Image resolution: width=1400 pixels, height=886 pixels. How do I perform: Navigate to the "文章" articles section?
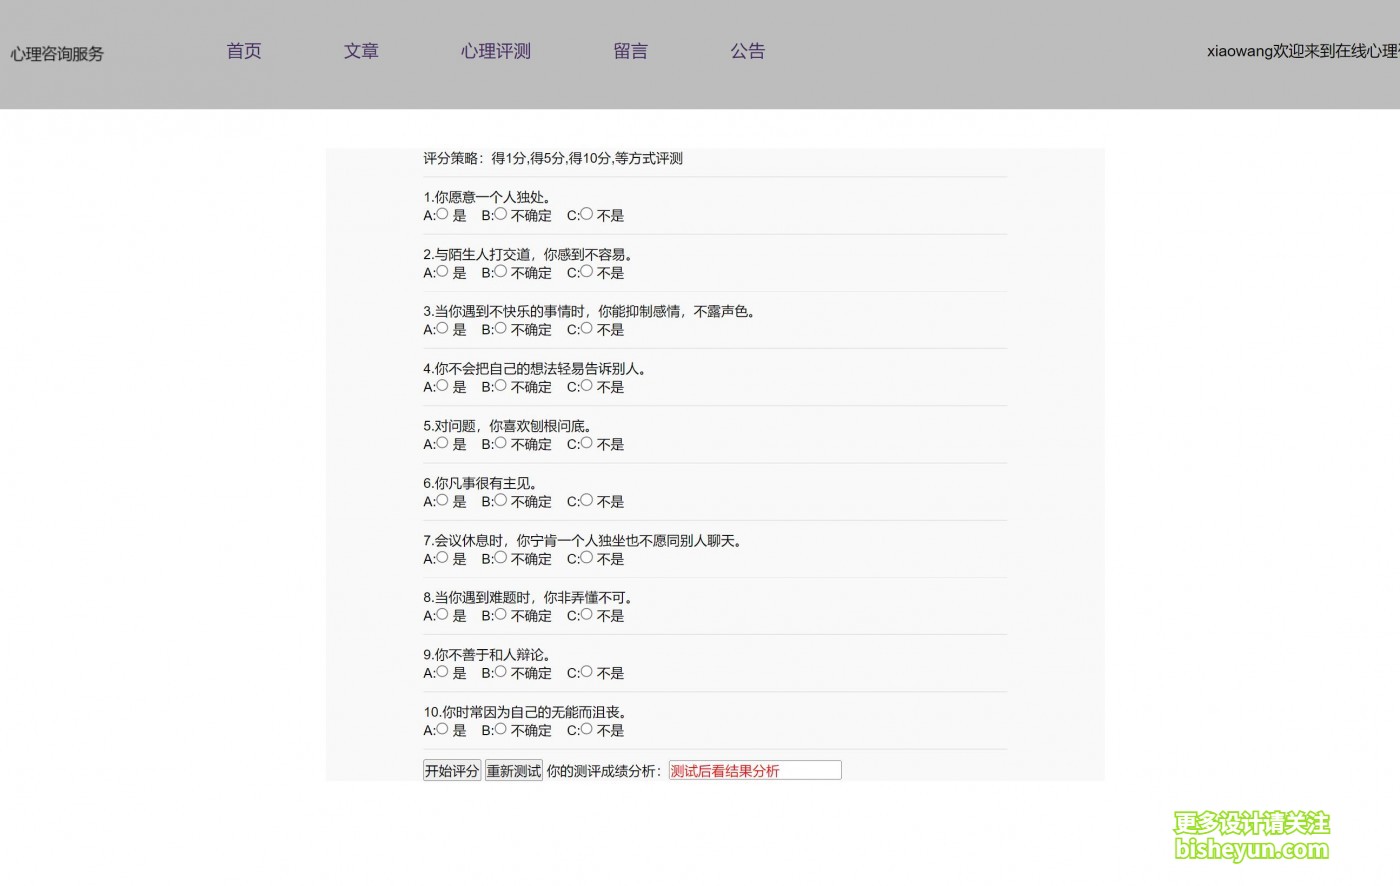361,51
